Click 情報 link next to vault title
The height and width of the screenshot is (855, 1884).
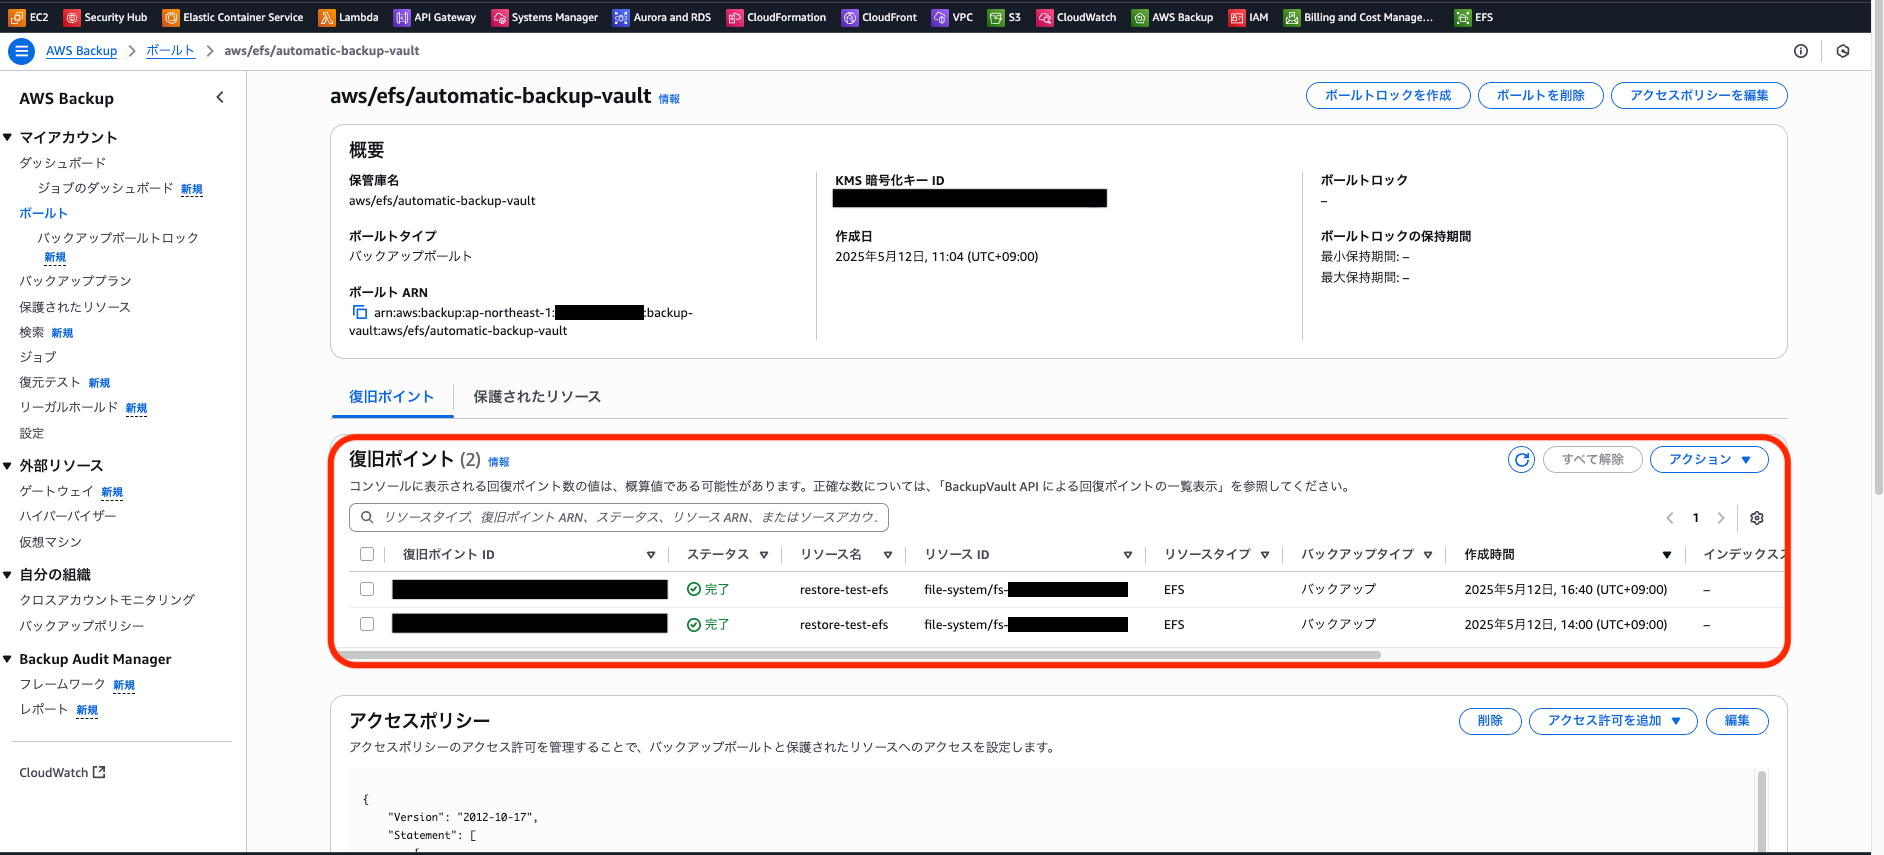point(669,99)
